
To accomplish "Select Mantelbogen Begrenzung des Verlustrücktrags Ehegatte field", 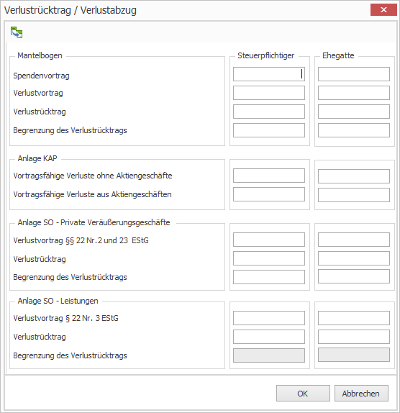I will [354, 130].
